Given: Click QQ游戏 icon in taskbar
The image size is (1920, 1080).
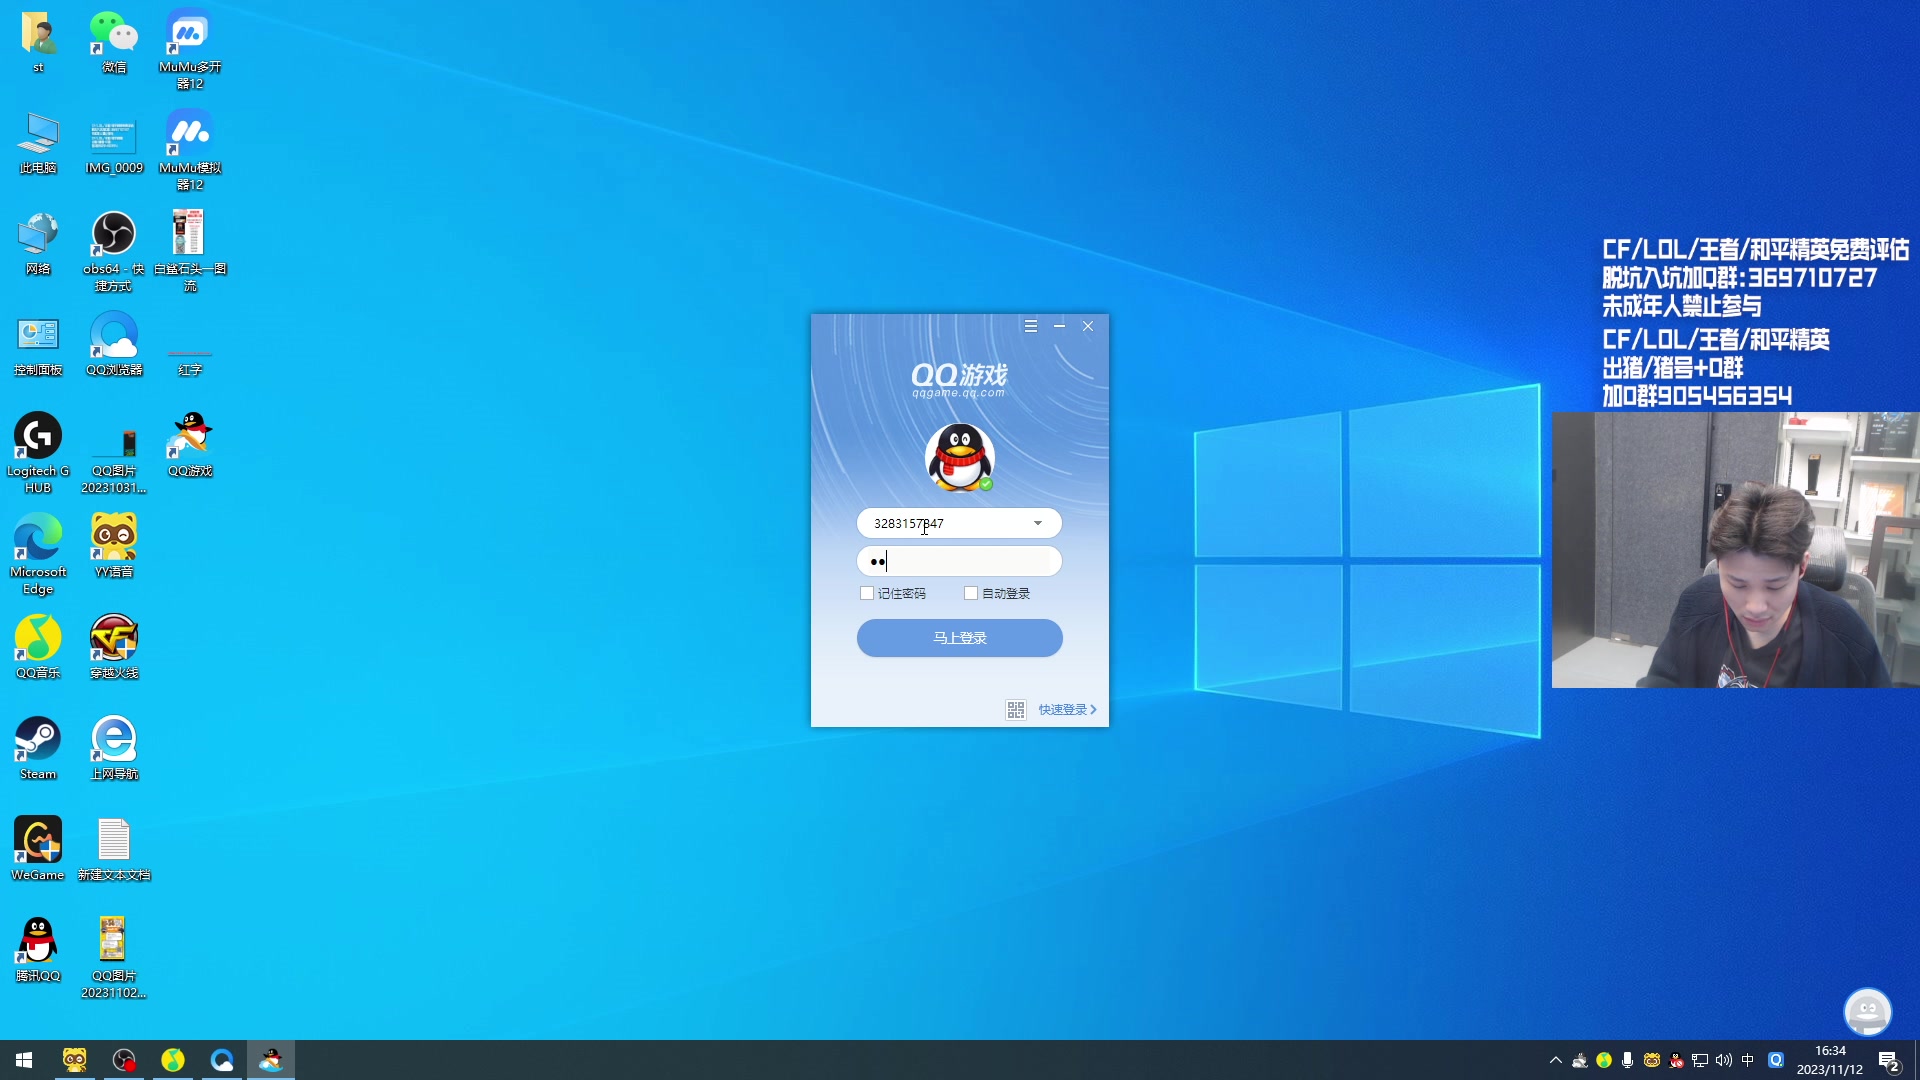Looking at the screenshot, I should [x=271, y=1060].
